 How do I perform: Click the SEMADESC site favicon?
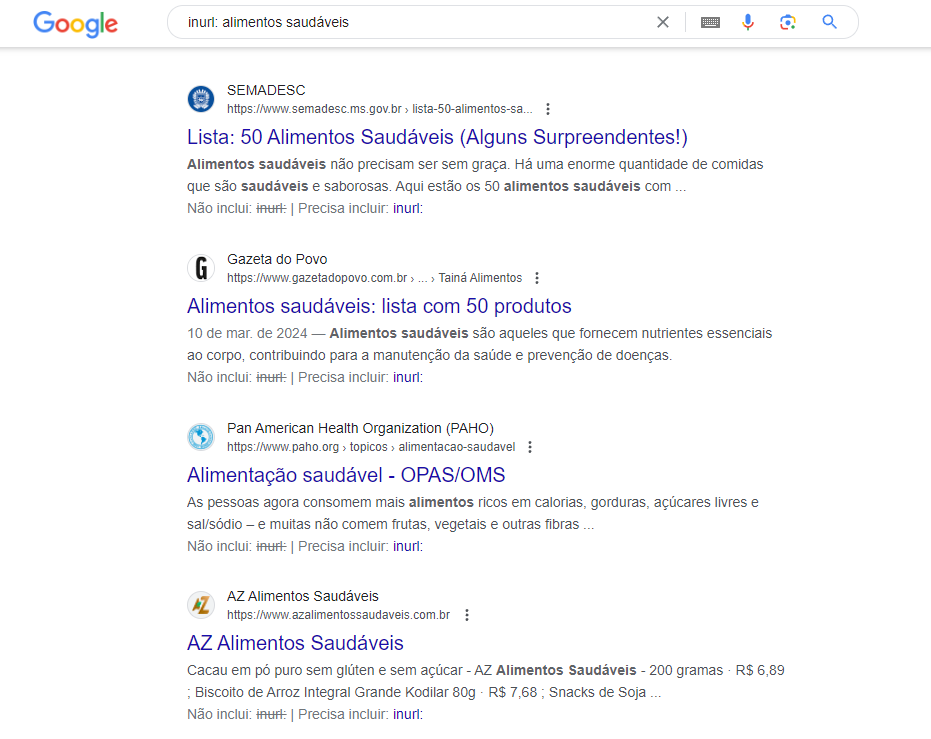point(201,99)
